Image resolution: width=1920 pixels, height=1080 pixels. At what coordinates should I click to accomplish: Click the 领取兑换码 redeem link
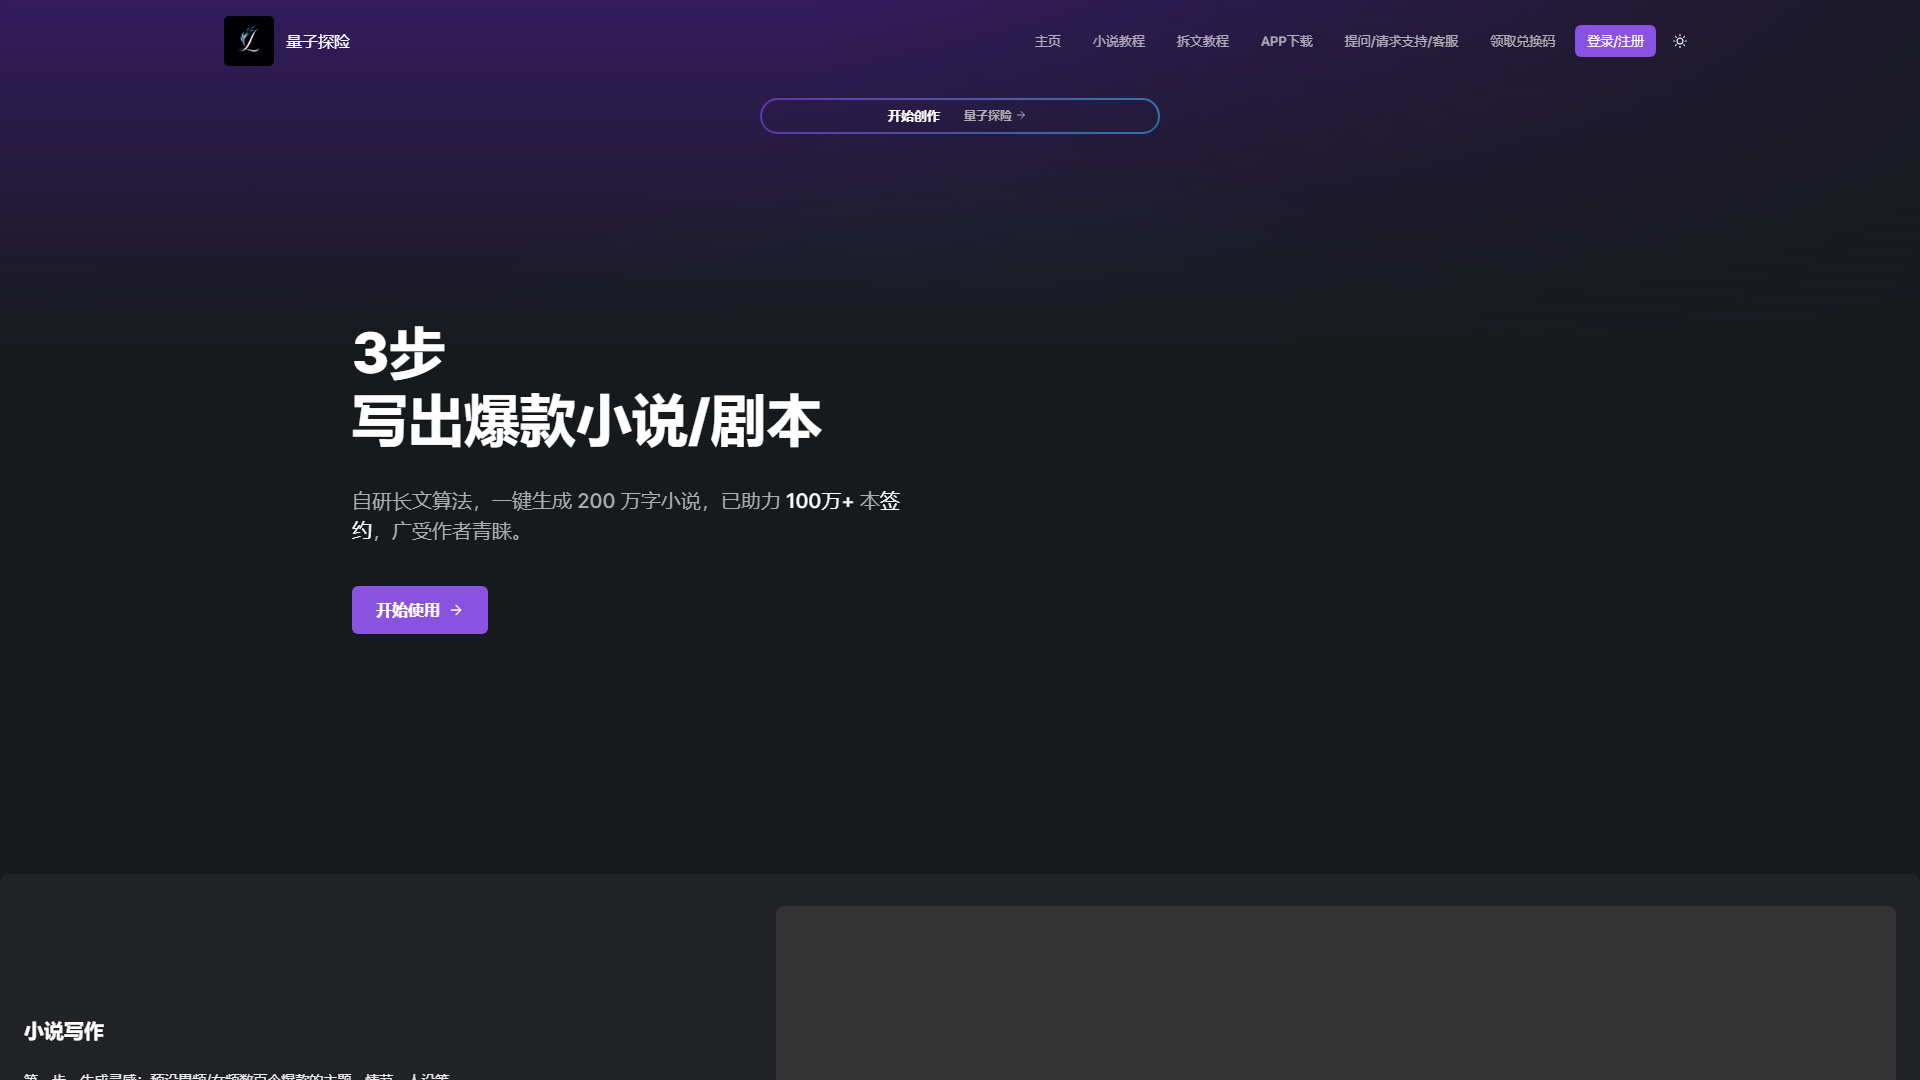(1522, 41)
